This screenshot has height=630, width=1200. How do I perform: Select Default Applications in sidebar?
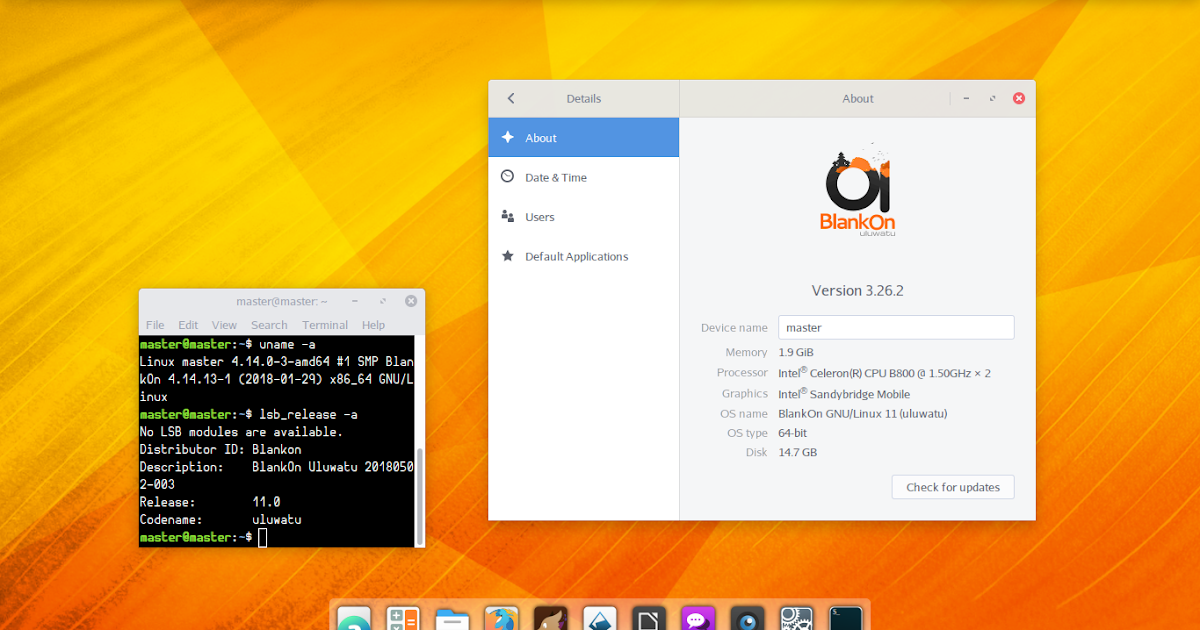(x=577, y=256)
